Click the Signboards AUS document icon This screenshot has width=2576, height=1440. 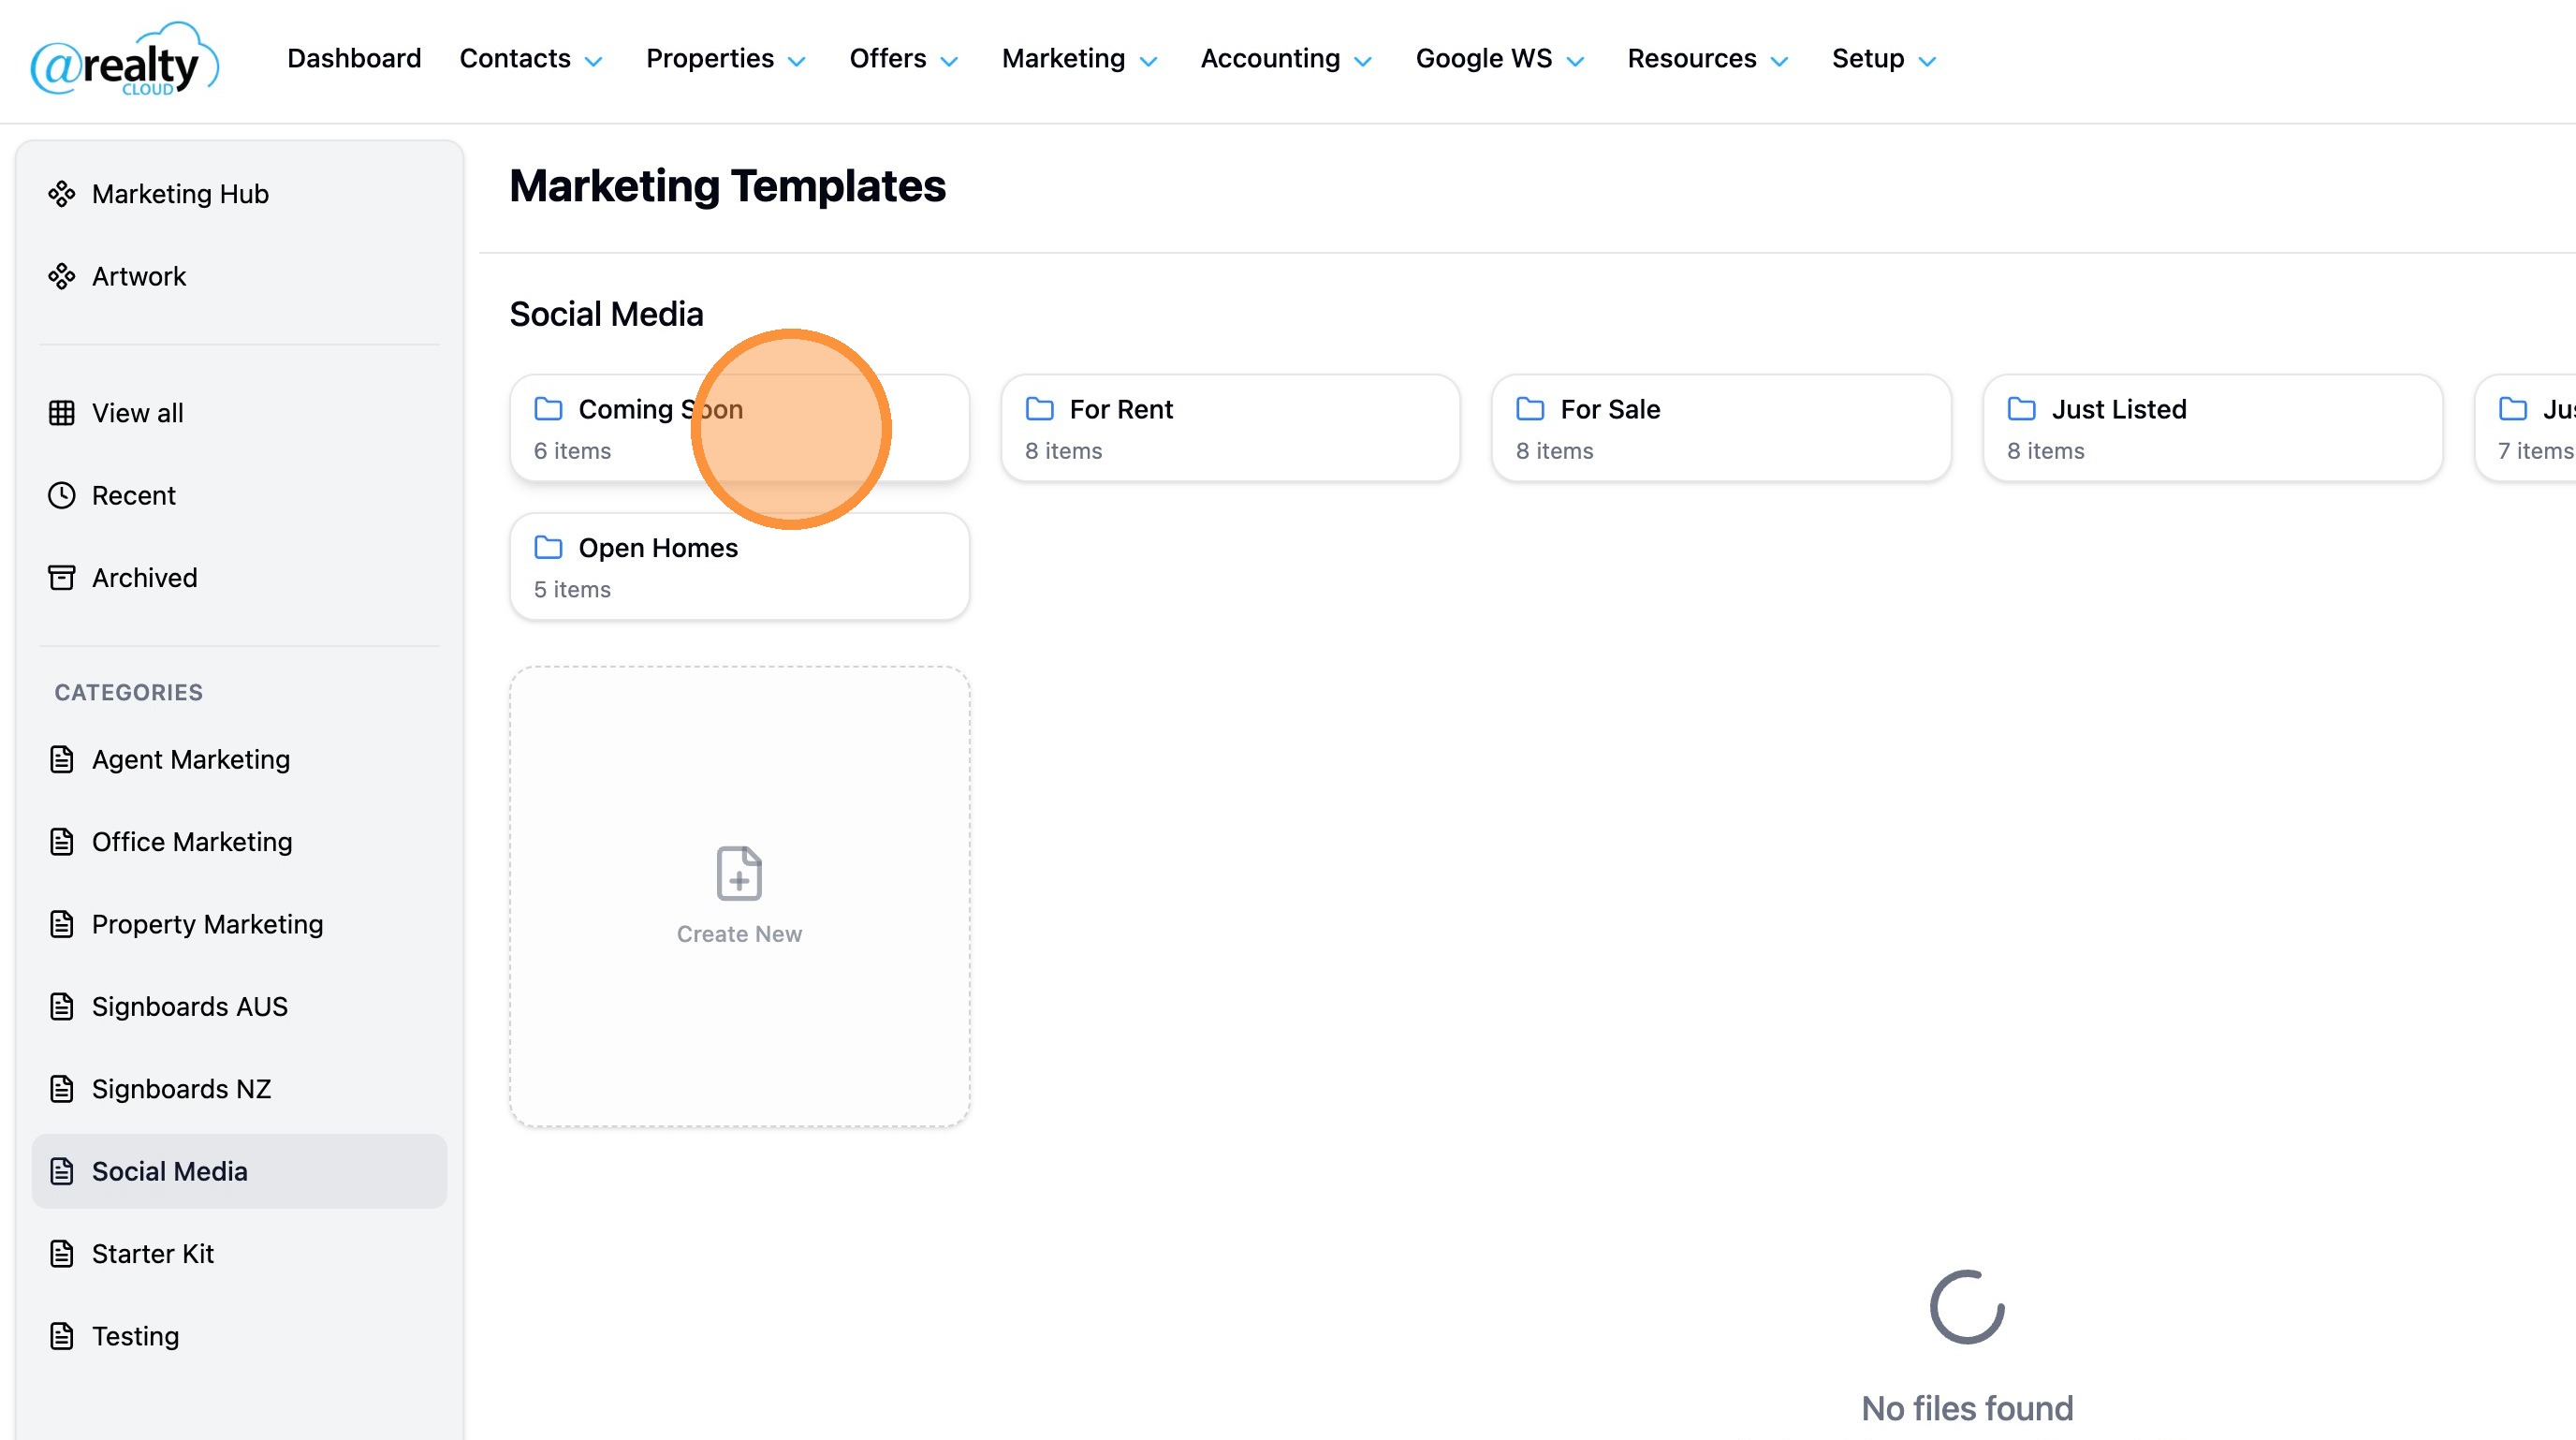click(62, 1007)
